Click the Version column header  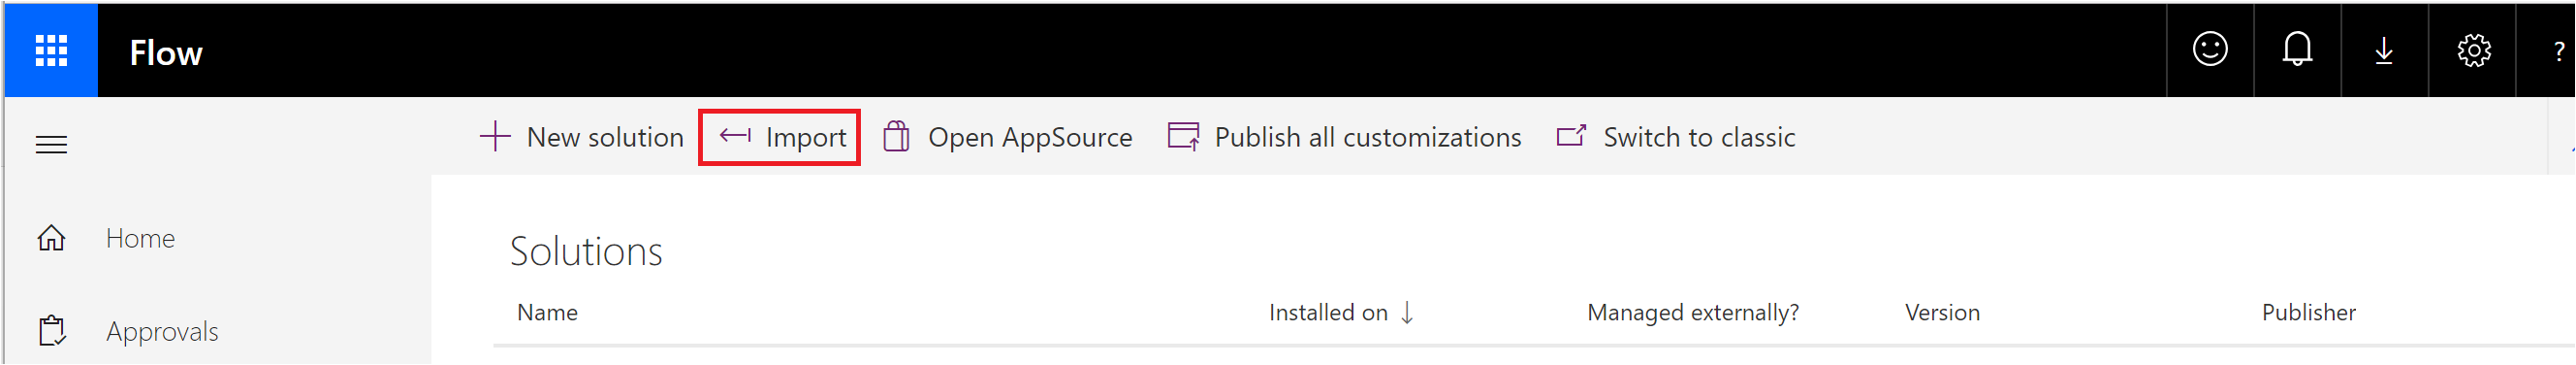click(1942, 313)
